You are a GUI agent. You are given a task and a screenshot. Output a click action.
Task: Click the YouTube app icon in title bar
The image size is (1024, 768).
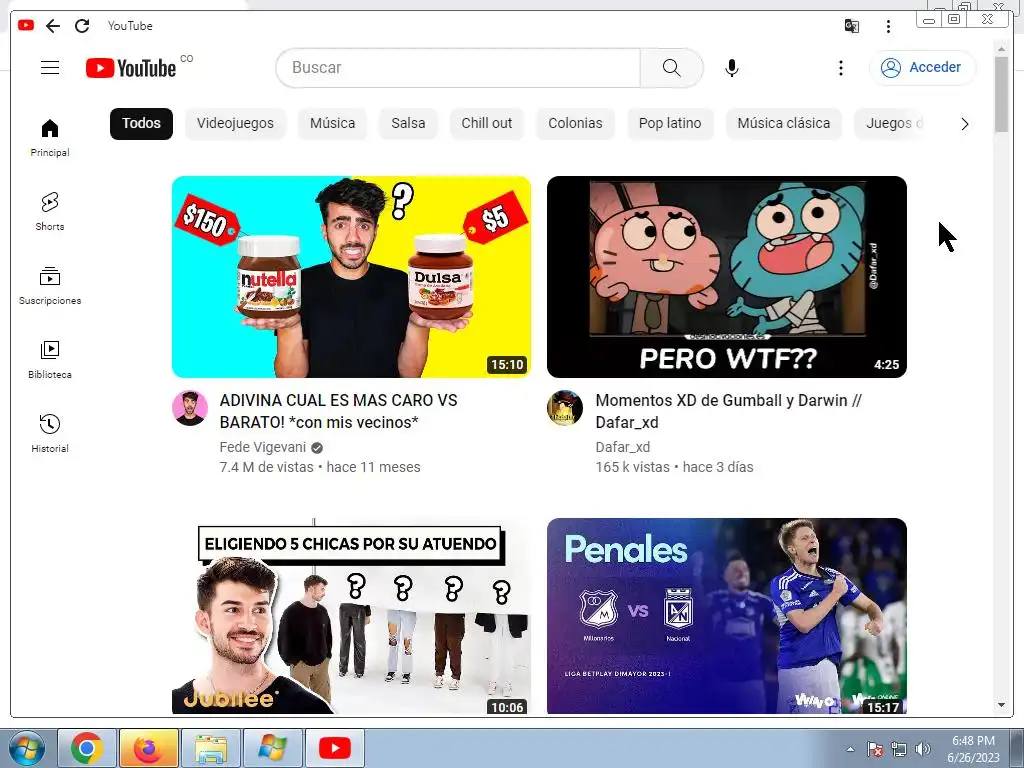coord(26,25)
